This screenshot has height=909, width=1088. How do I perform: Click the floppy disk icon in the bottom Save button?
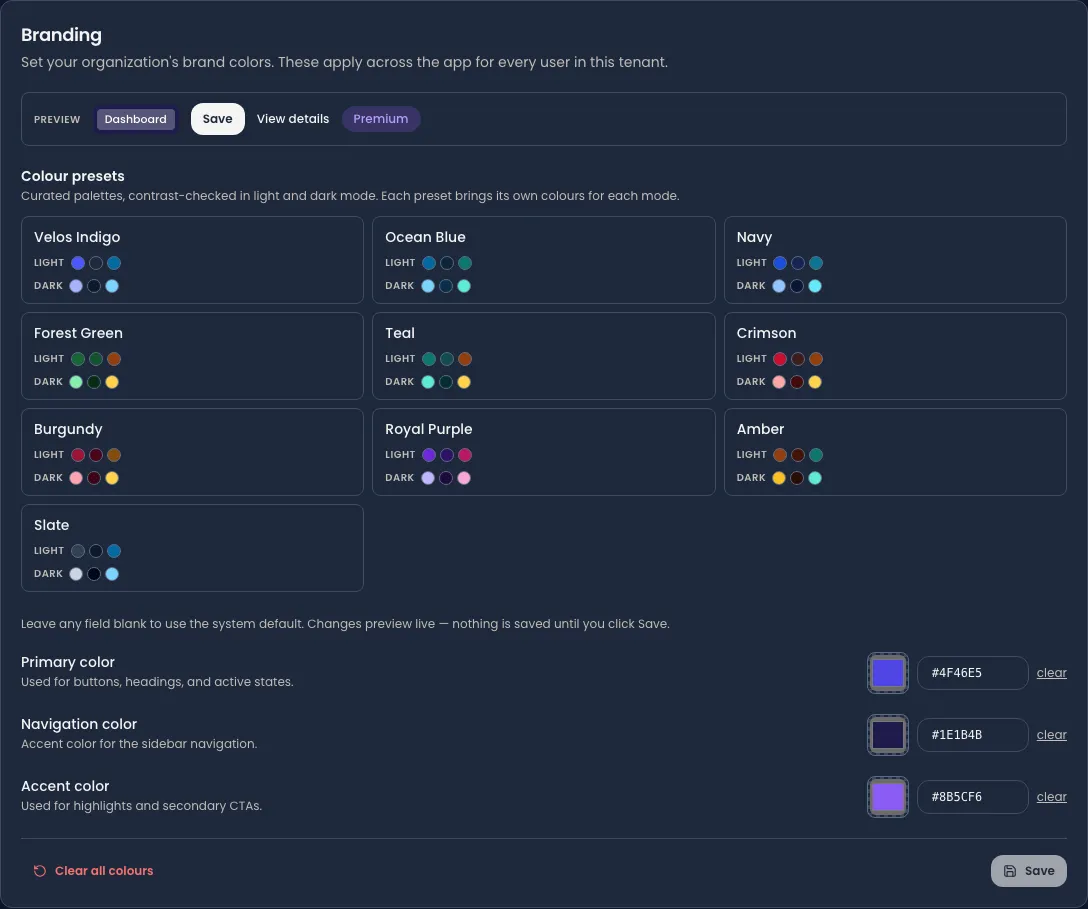[1010, 871]
